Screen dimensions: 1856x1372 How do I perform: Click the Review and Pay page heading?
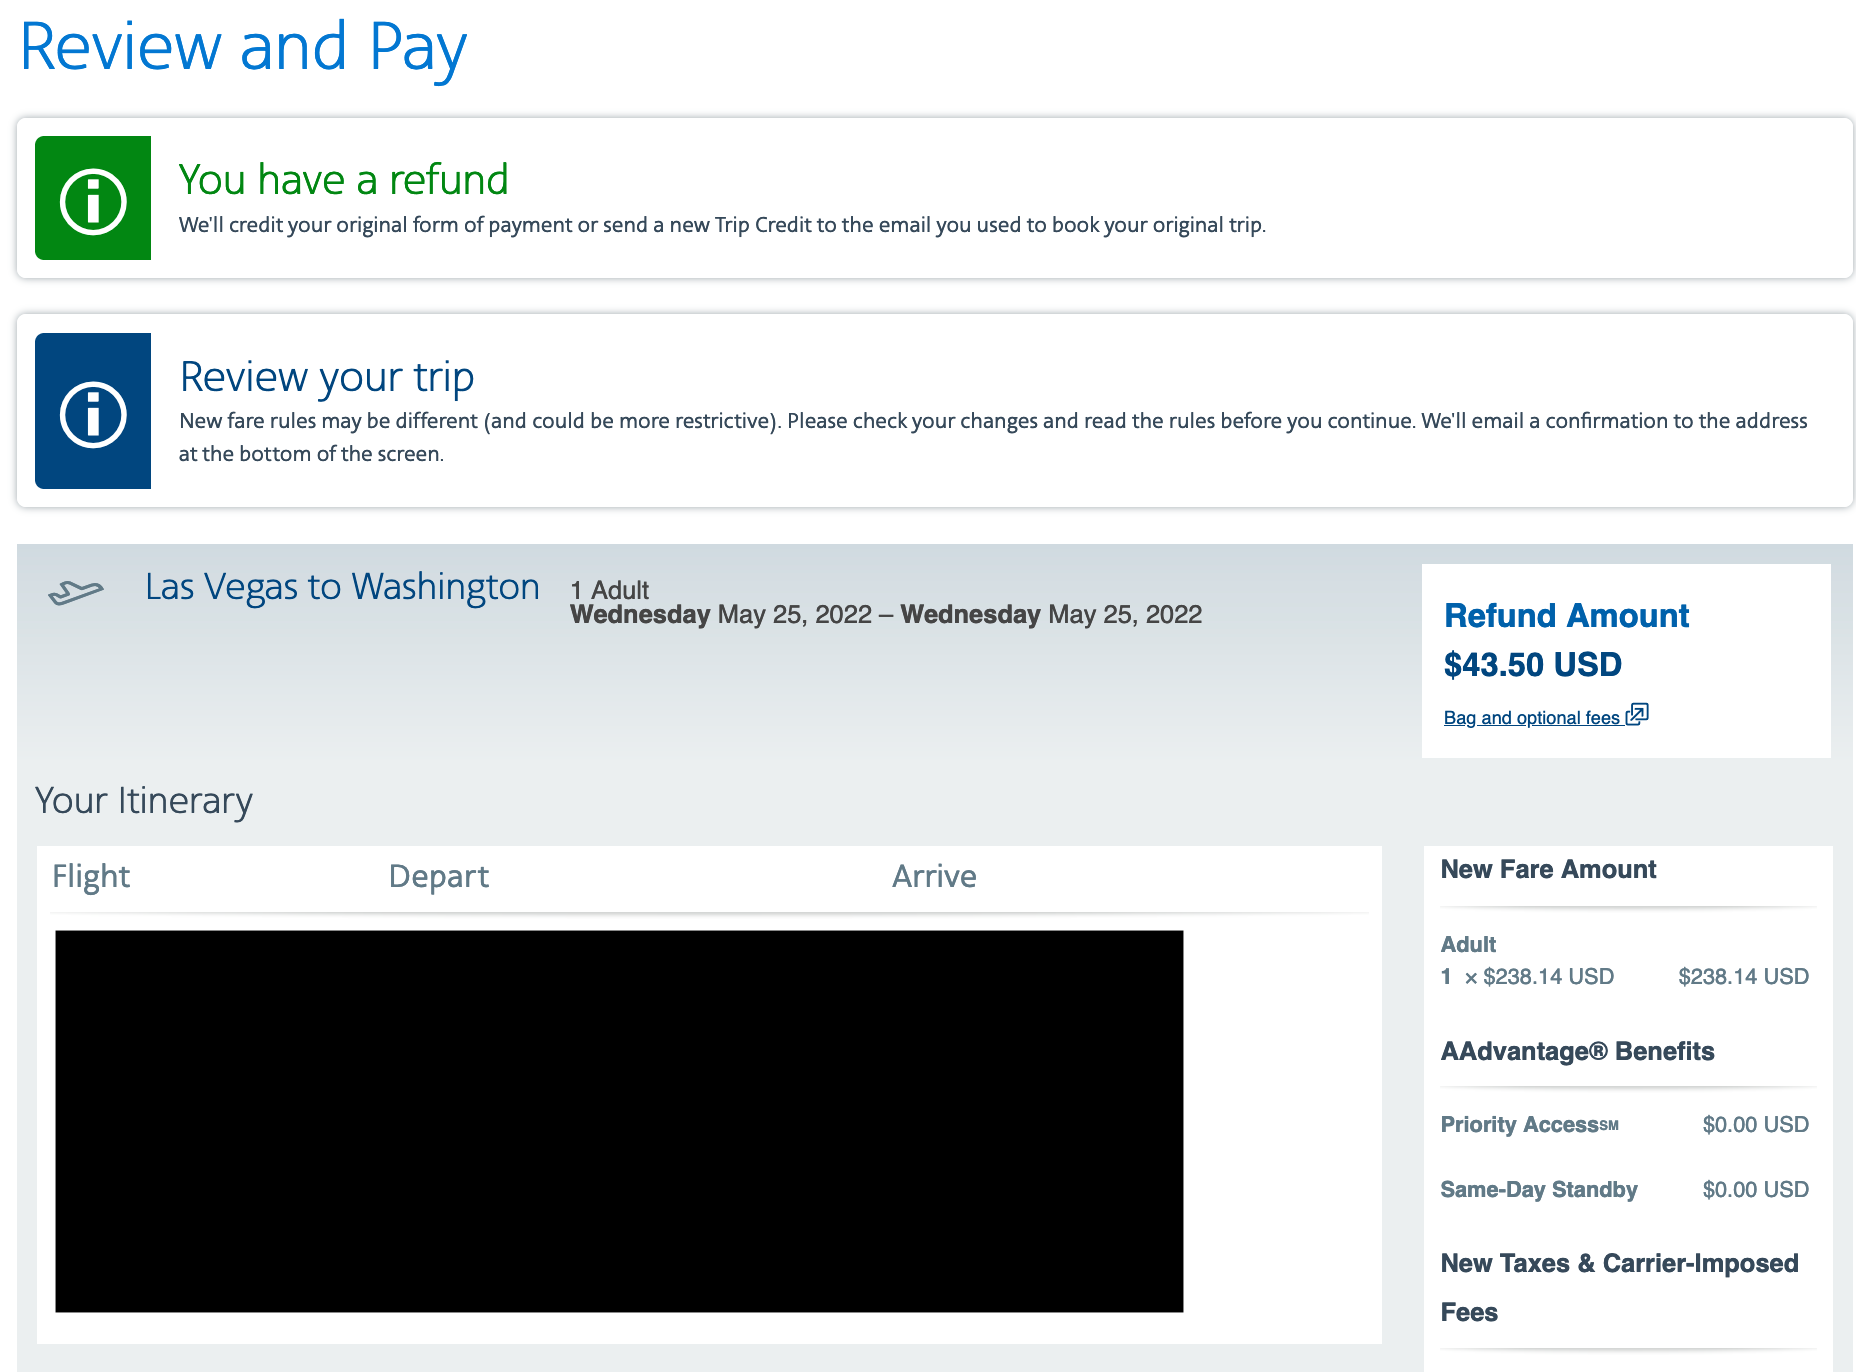pyautogui.click(x=243, y=47)
